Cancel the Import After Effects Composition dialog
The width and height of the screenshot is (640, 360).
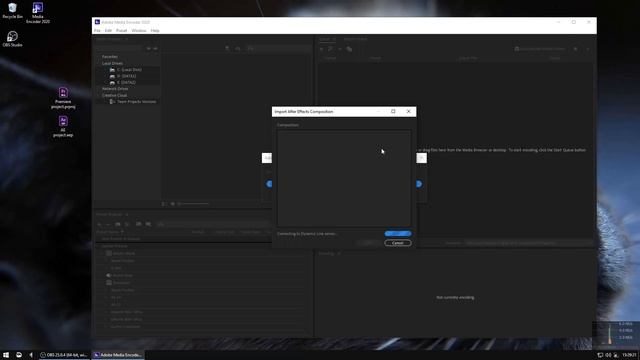pyautogui.click(x=398, y=243)
